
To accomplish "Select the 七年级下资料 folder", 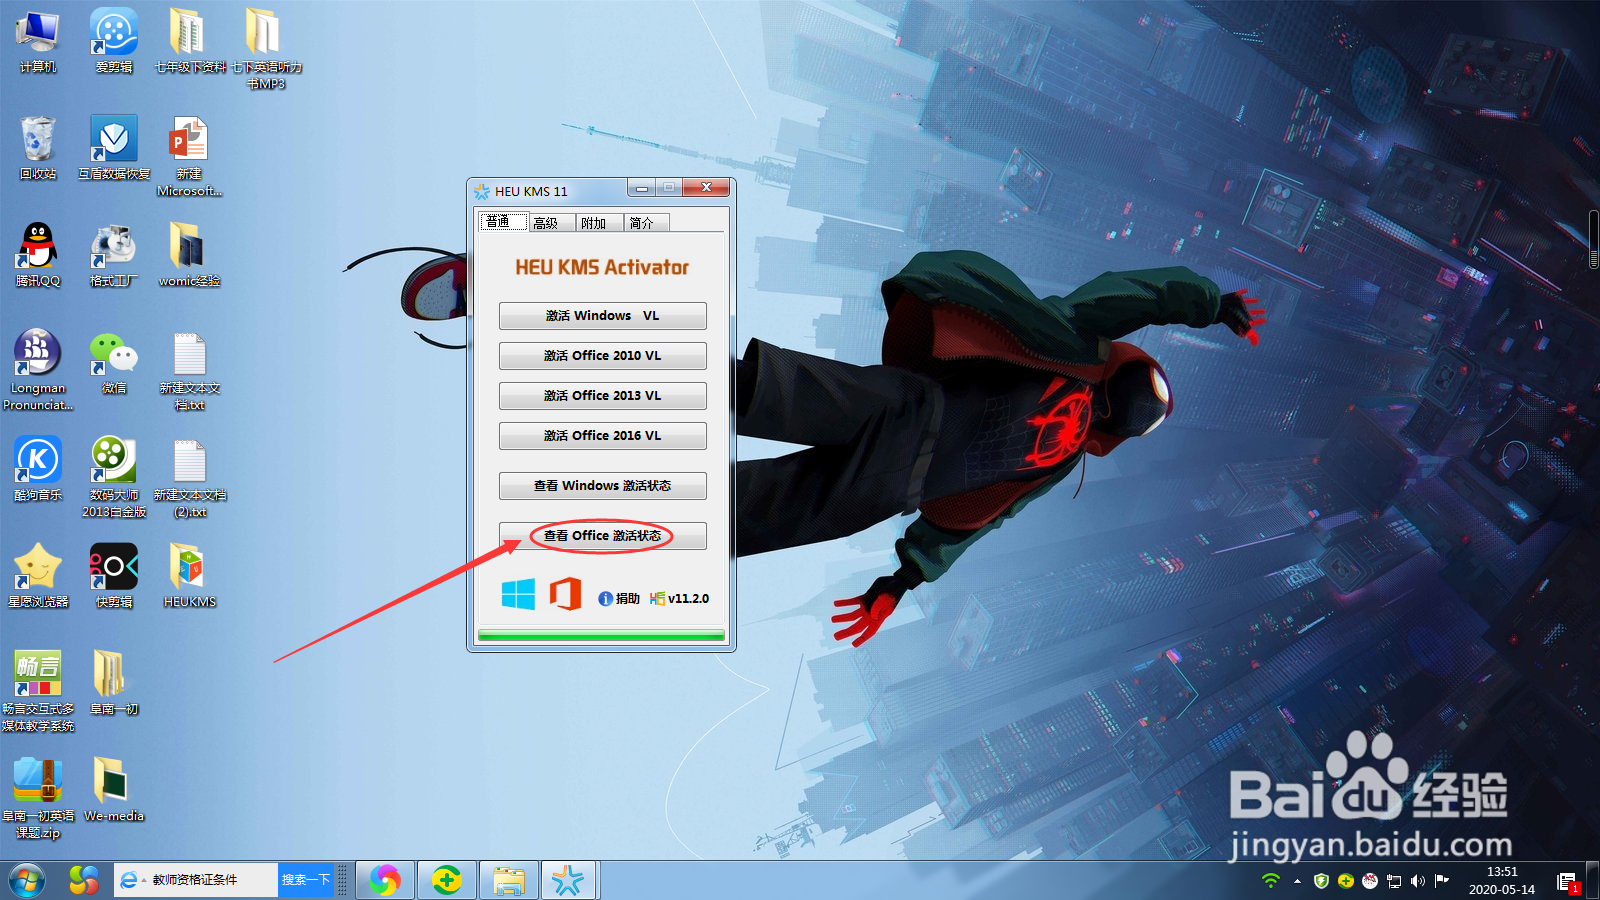I will pyautogui.click(x=190, y=43).
